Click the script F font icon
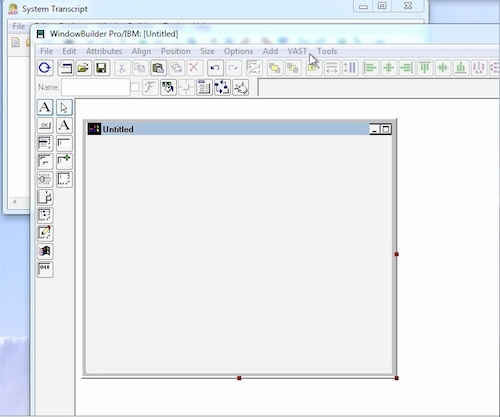The image size is (500, 417). [150, 88]
